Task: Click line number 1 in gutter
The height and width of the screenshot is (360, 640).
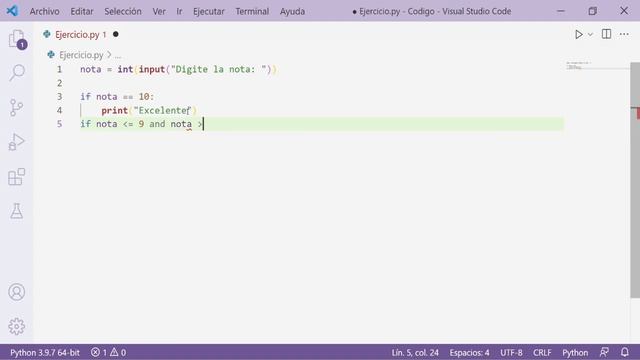Action: point(60,69)
